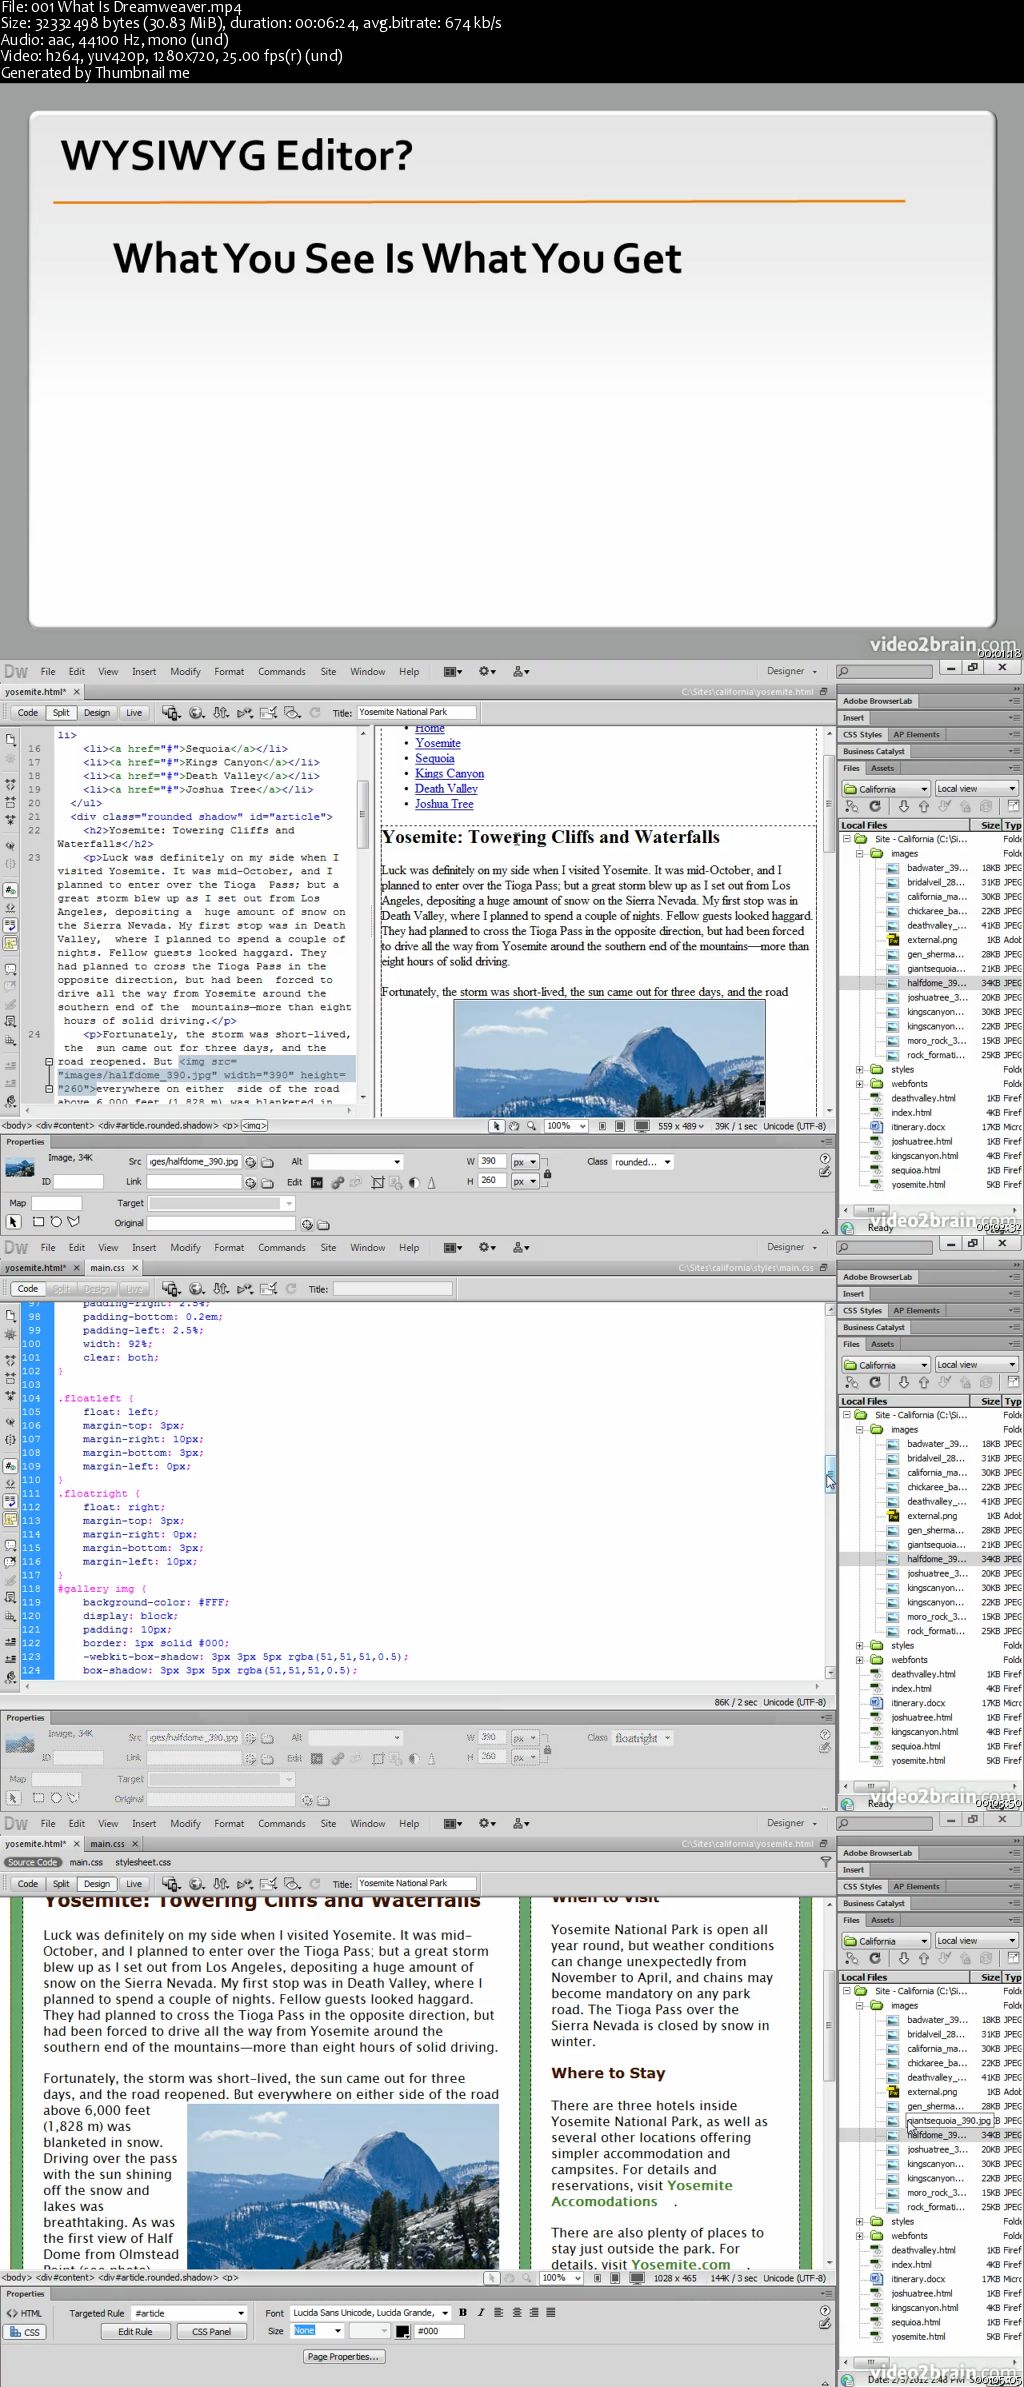Click W width field showing 390
Screen dimensions: 1024x2387
(492, 1162)
